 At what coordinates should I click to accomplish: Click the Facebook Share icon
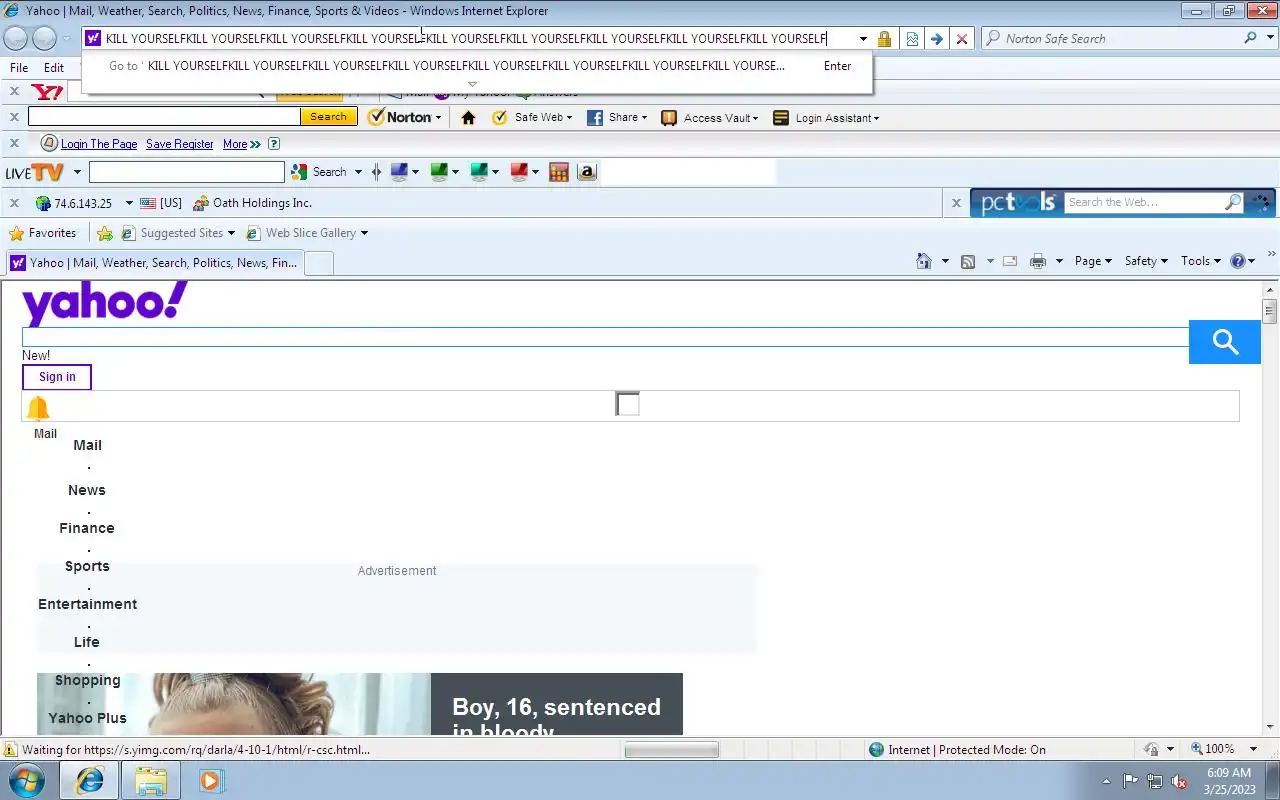(595, 117)
